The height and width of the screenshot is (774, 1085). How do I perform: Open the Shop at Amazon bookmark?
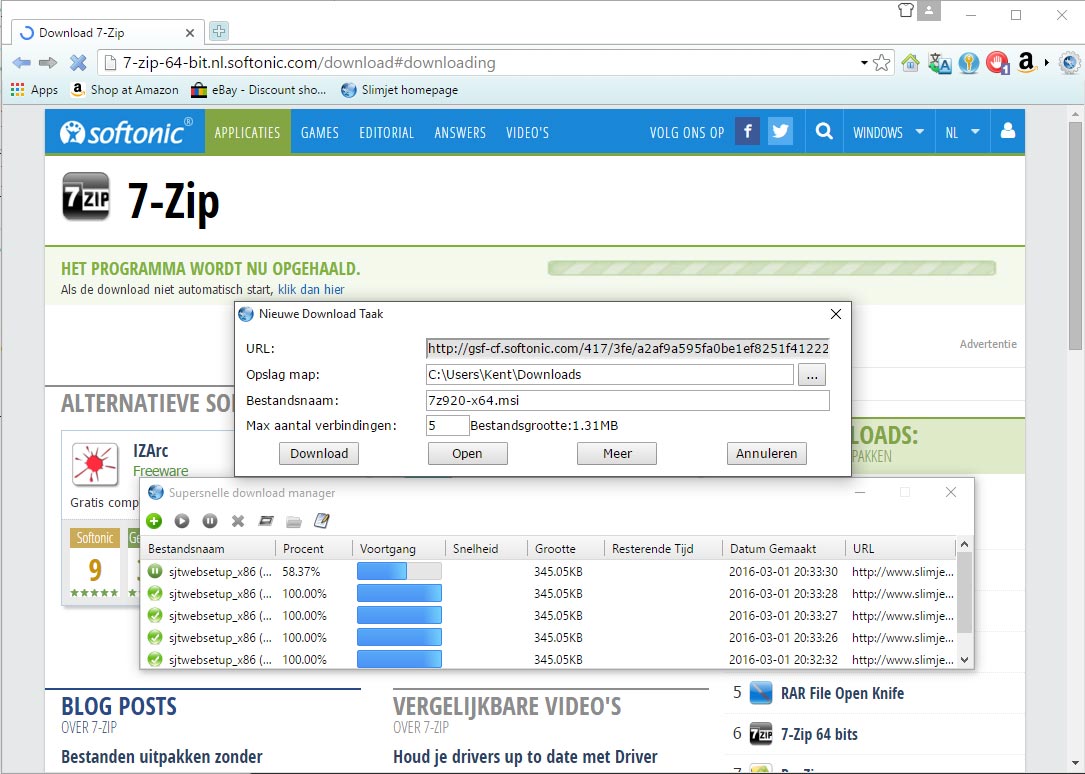point(125,90)
